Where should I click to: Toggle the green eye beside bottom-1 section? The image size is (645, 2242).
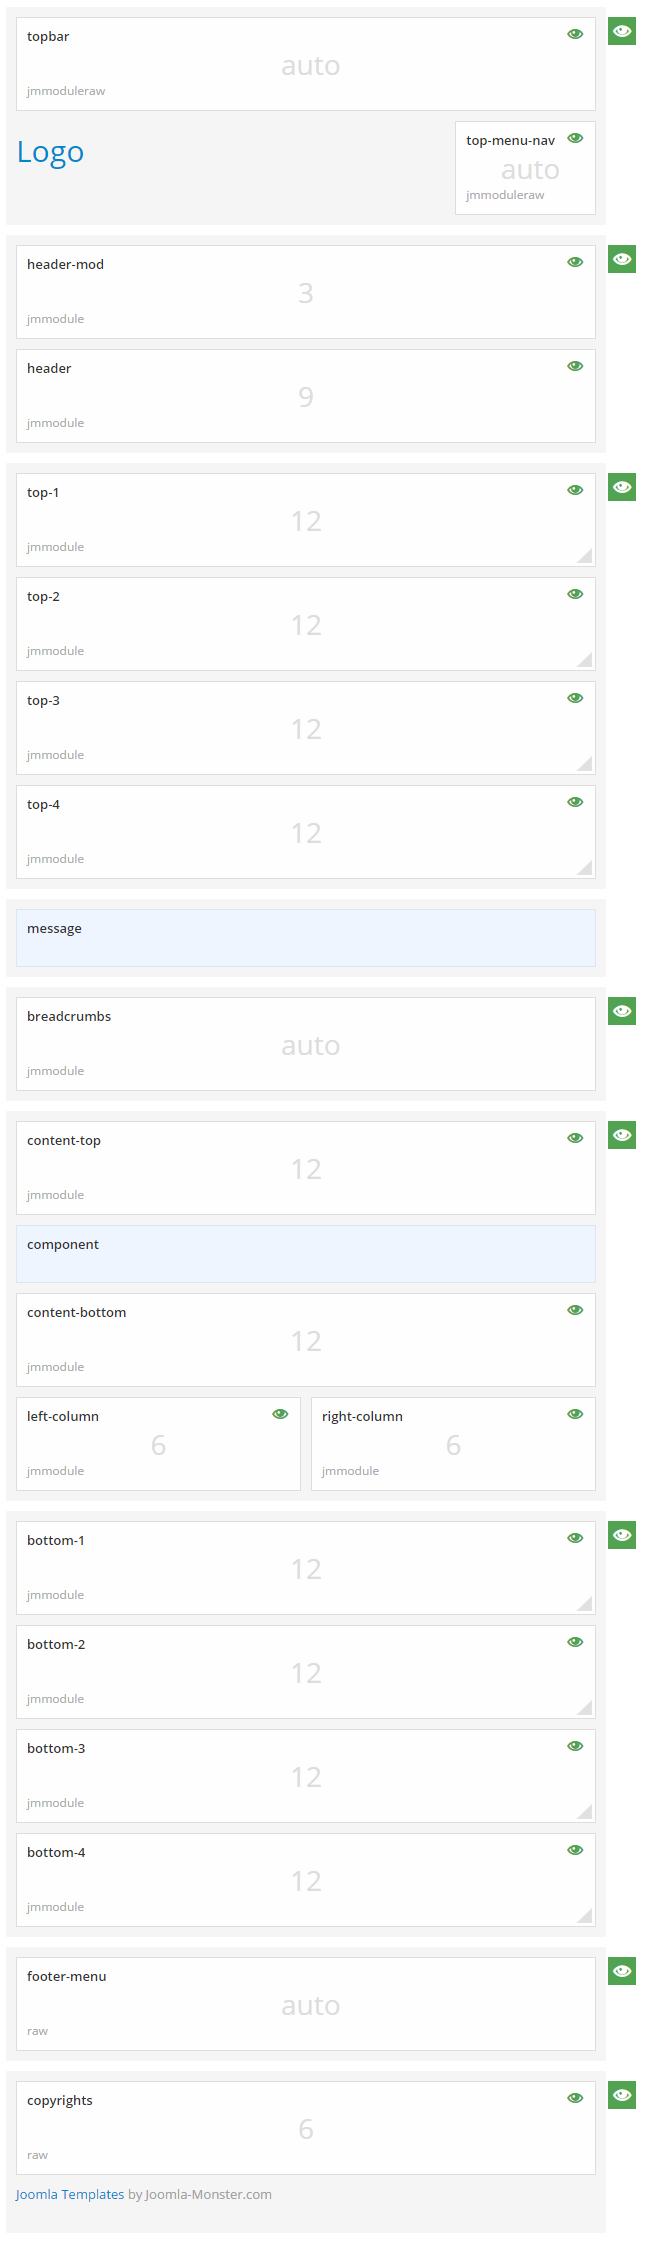click(x=622, y=1535)
